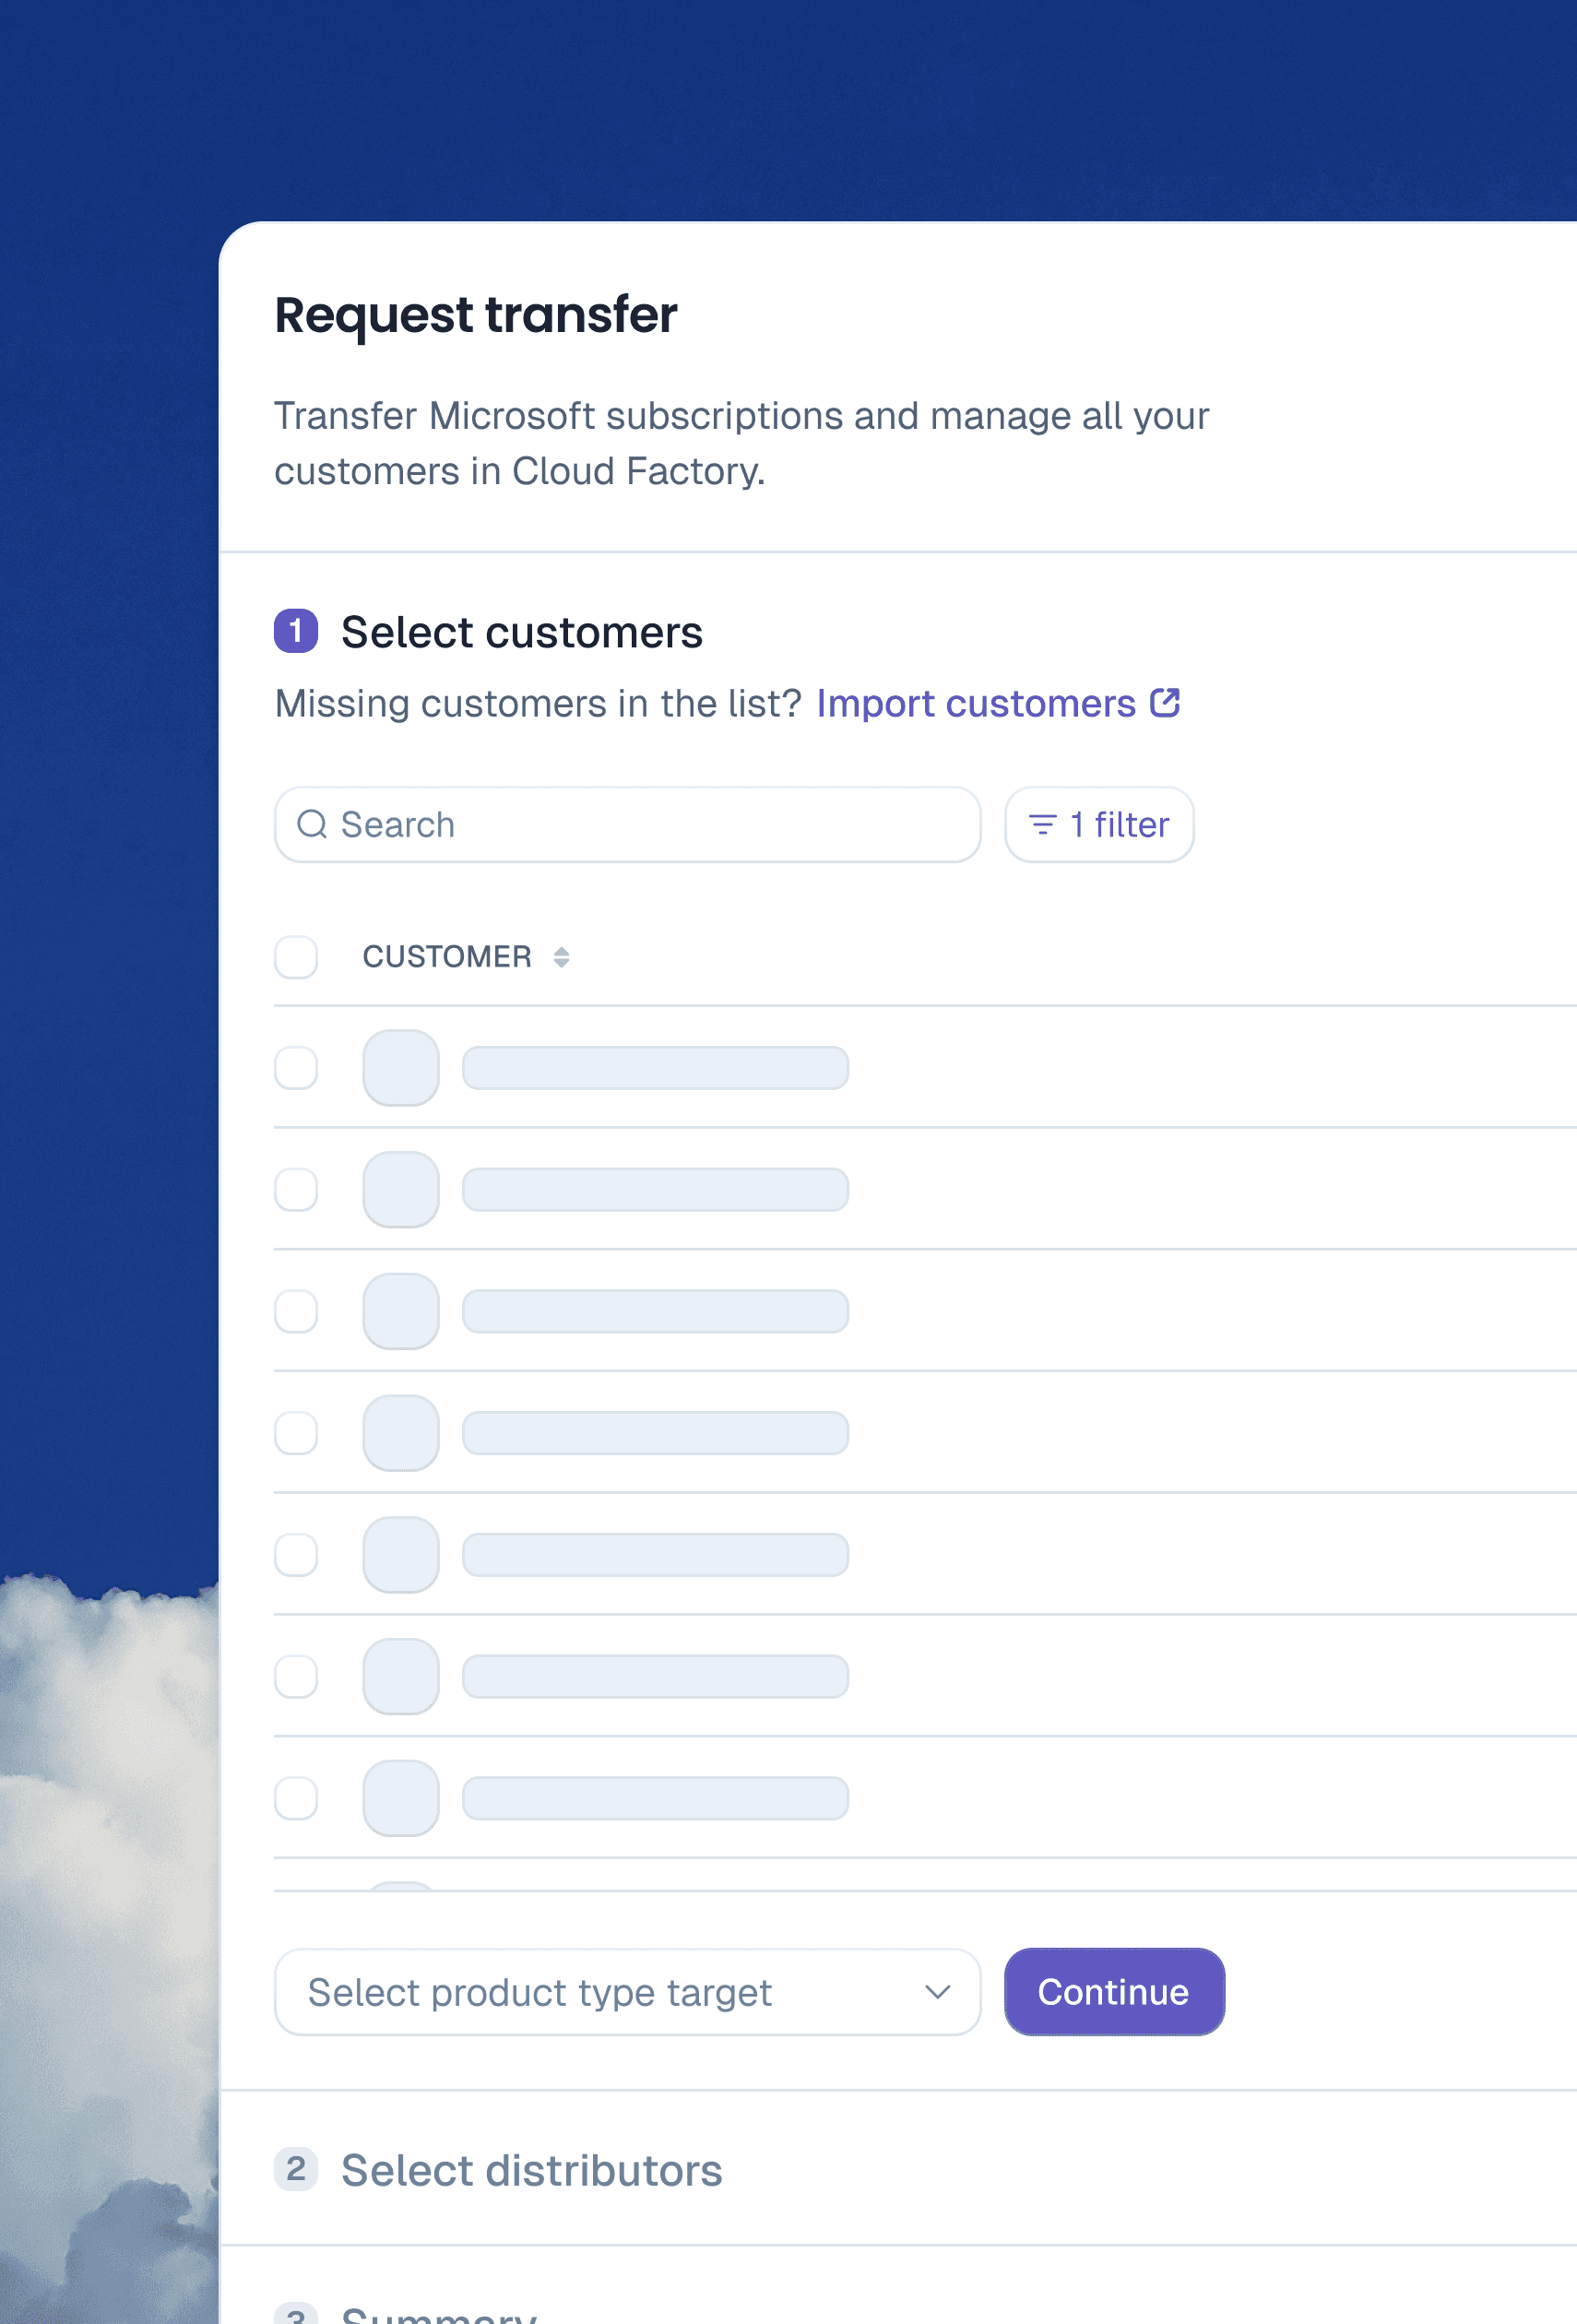Tick the first customer row checkbox
The width and height of the screenshot is (1577, 2324).
(296, 1068)
